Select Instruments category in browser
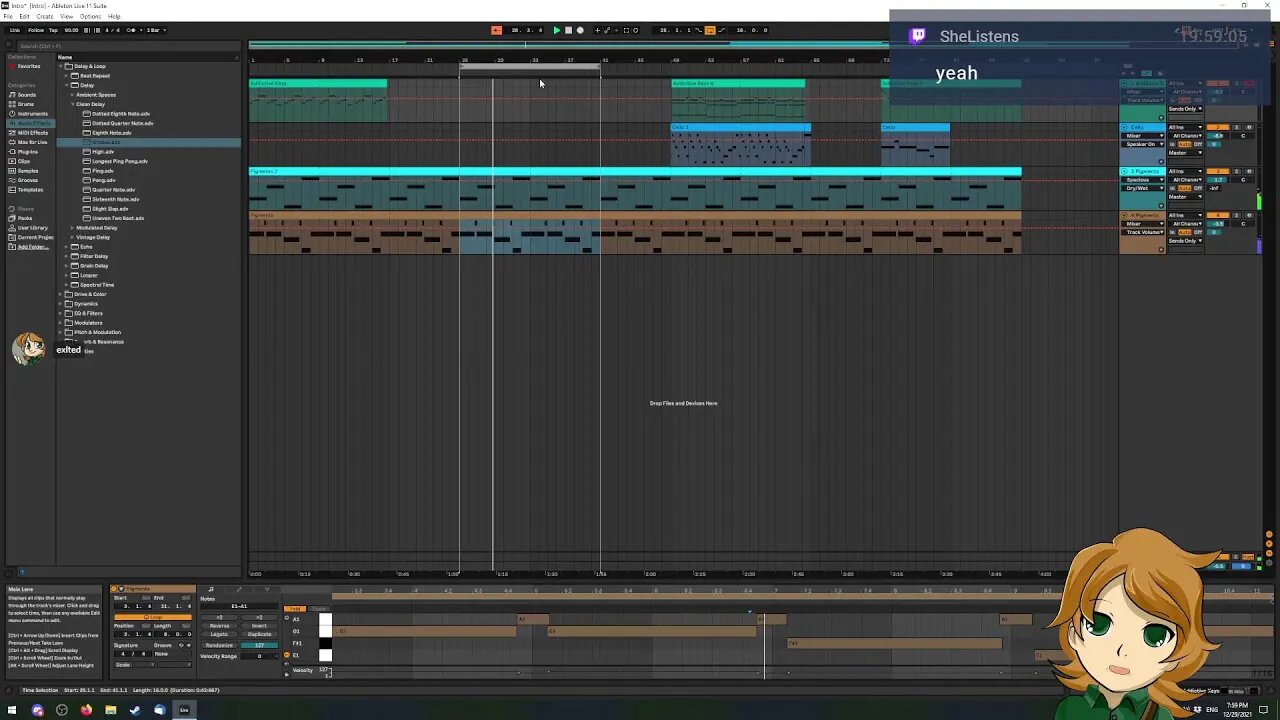 (x=32, y=113)
